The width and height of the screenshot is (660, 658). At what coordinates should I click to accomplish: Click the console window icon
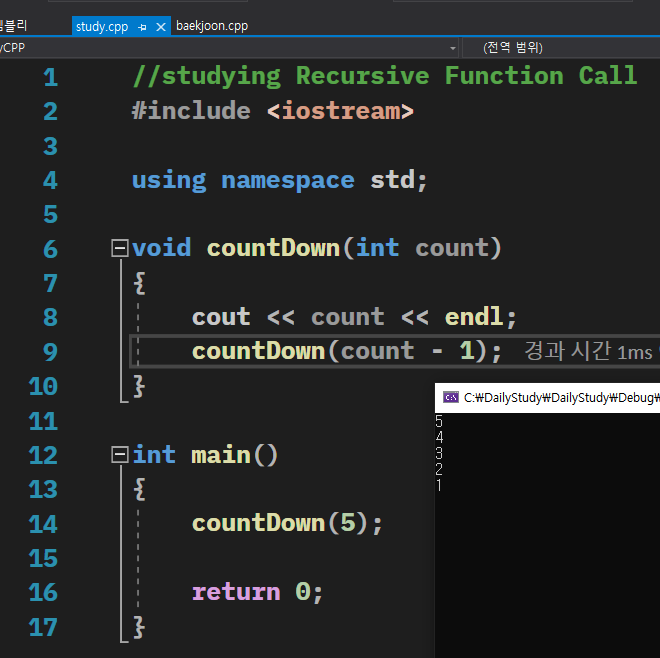coord(451,397)
